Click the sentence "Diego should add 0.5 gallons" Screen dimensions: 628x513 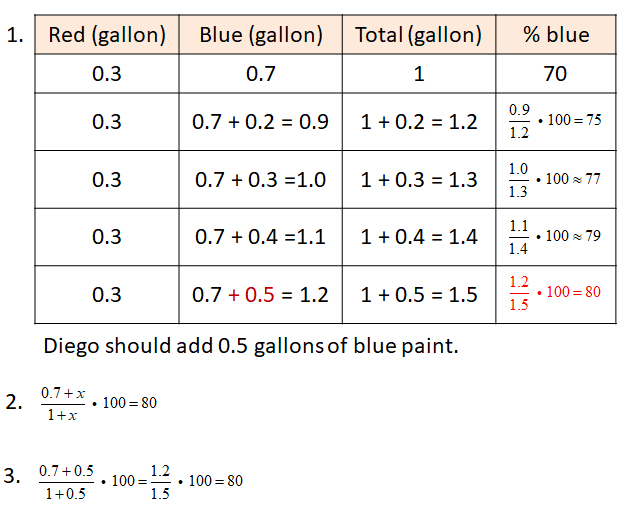[251, 347]
